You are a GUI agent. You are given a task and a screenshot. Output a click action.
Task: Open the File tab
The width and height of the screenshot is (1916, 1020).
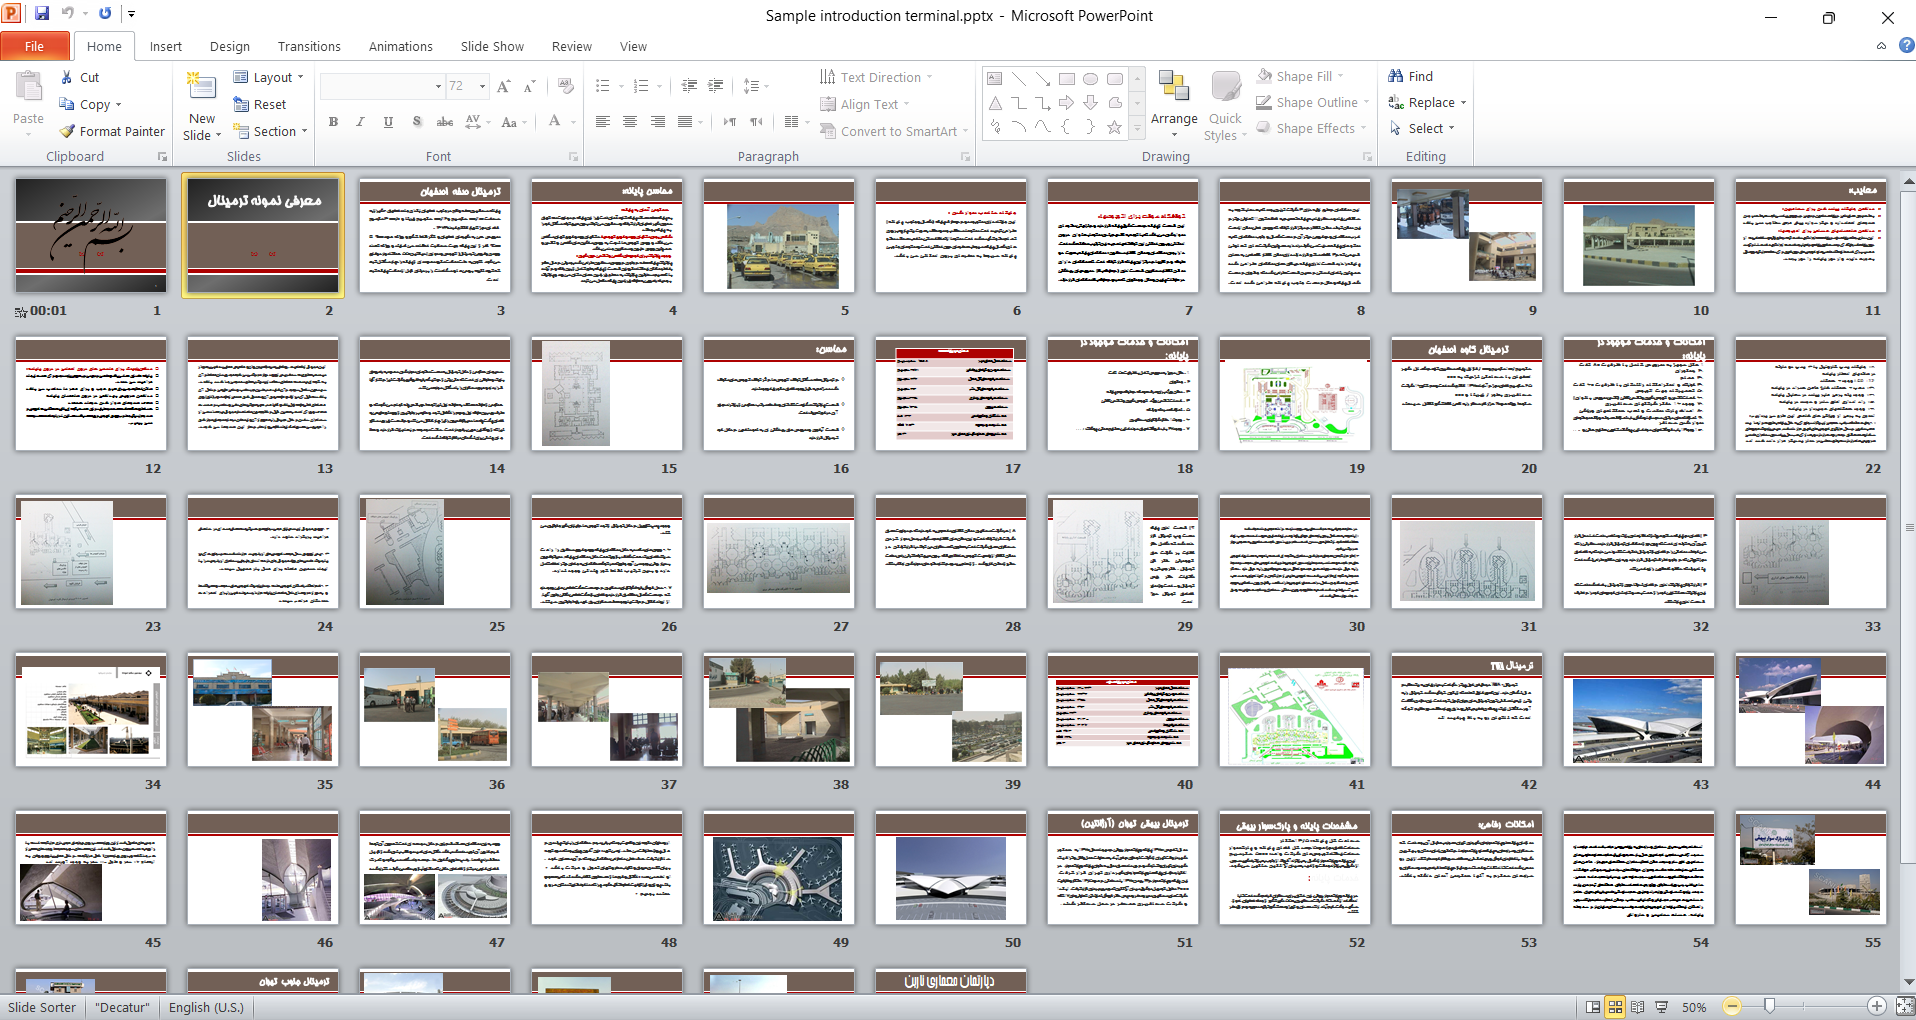[35, 46]
